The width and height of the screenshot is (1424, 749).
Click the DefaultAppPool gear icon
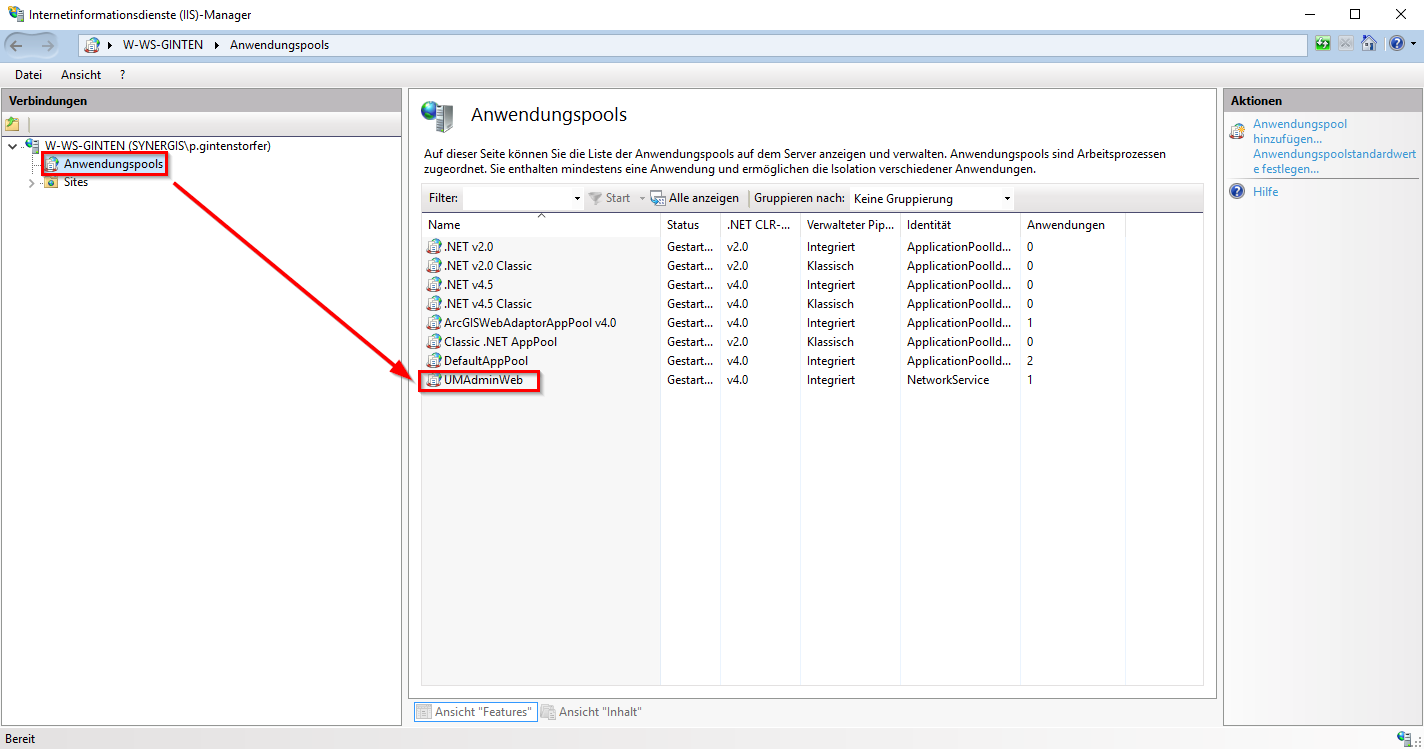point(433,360)
